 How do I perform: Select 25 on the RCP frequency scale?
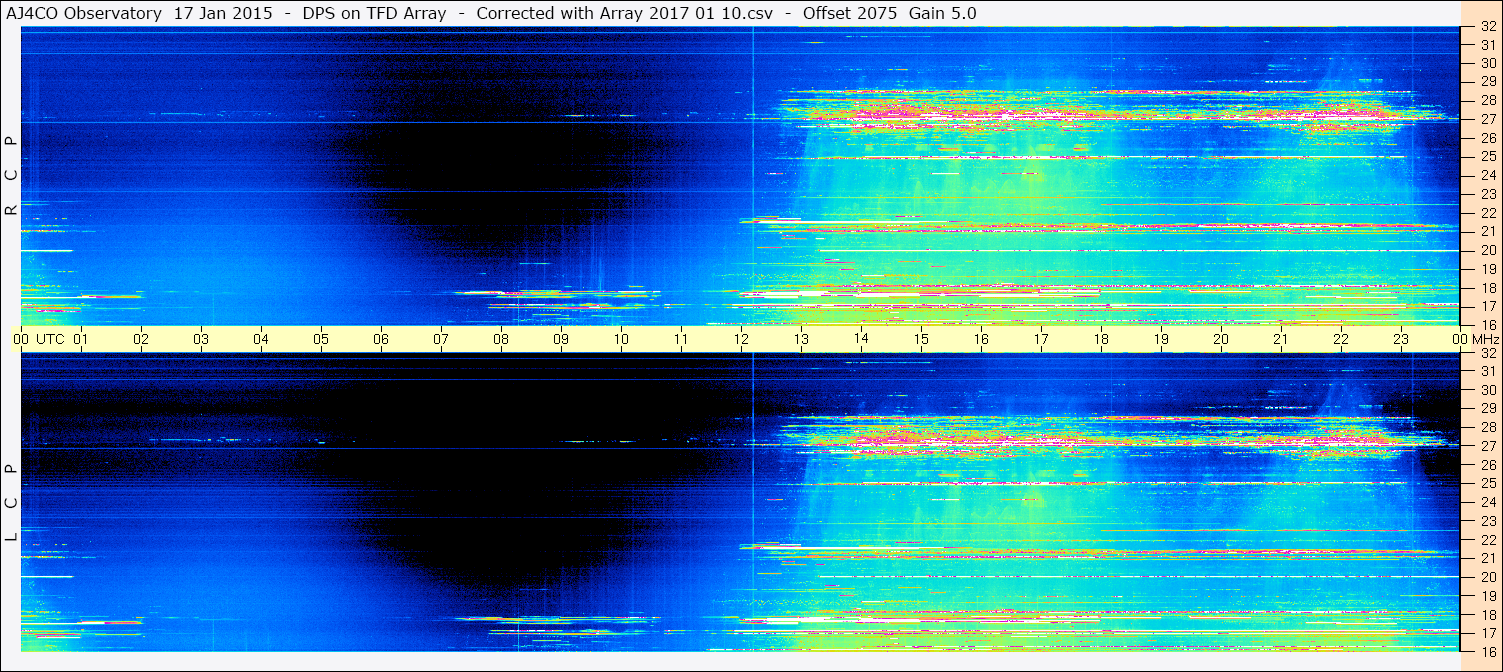tap(1488, 156)
